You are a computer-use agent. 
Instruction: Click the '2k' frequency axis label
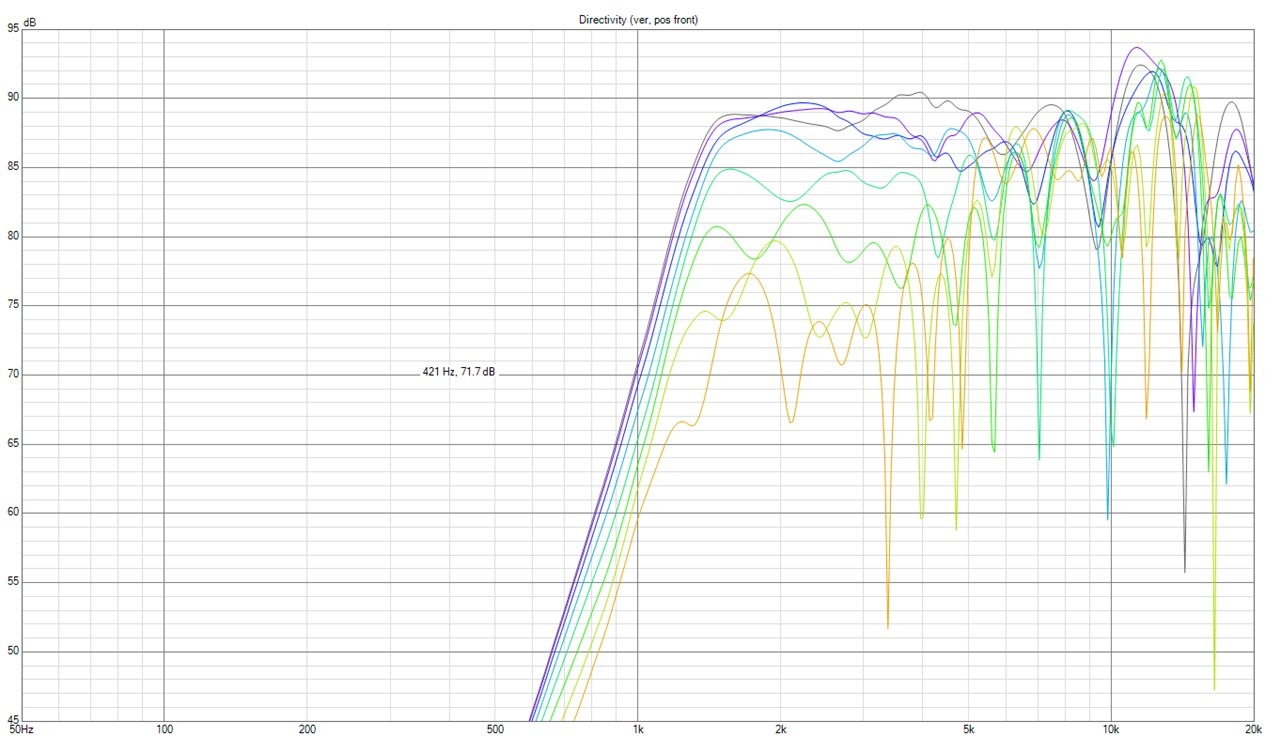coord(781,729)
